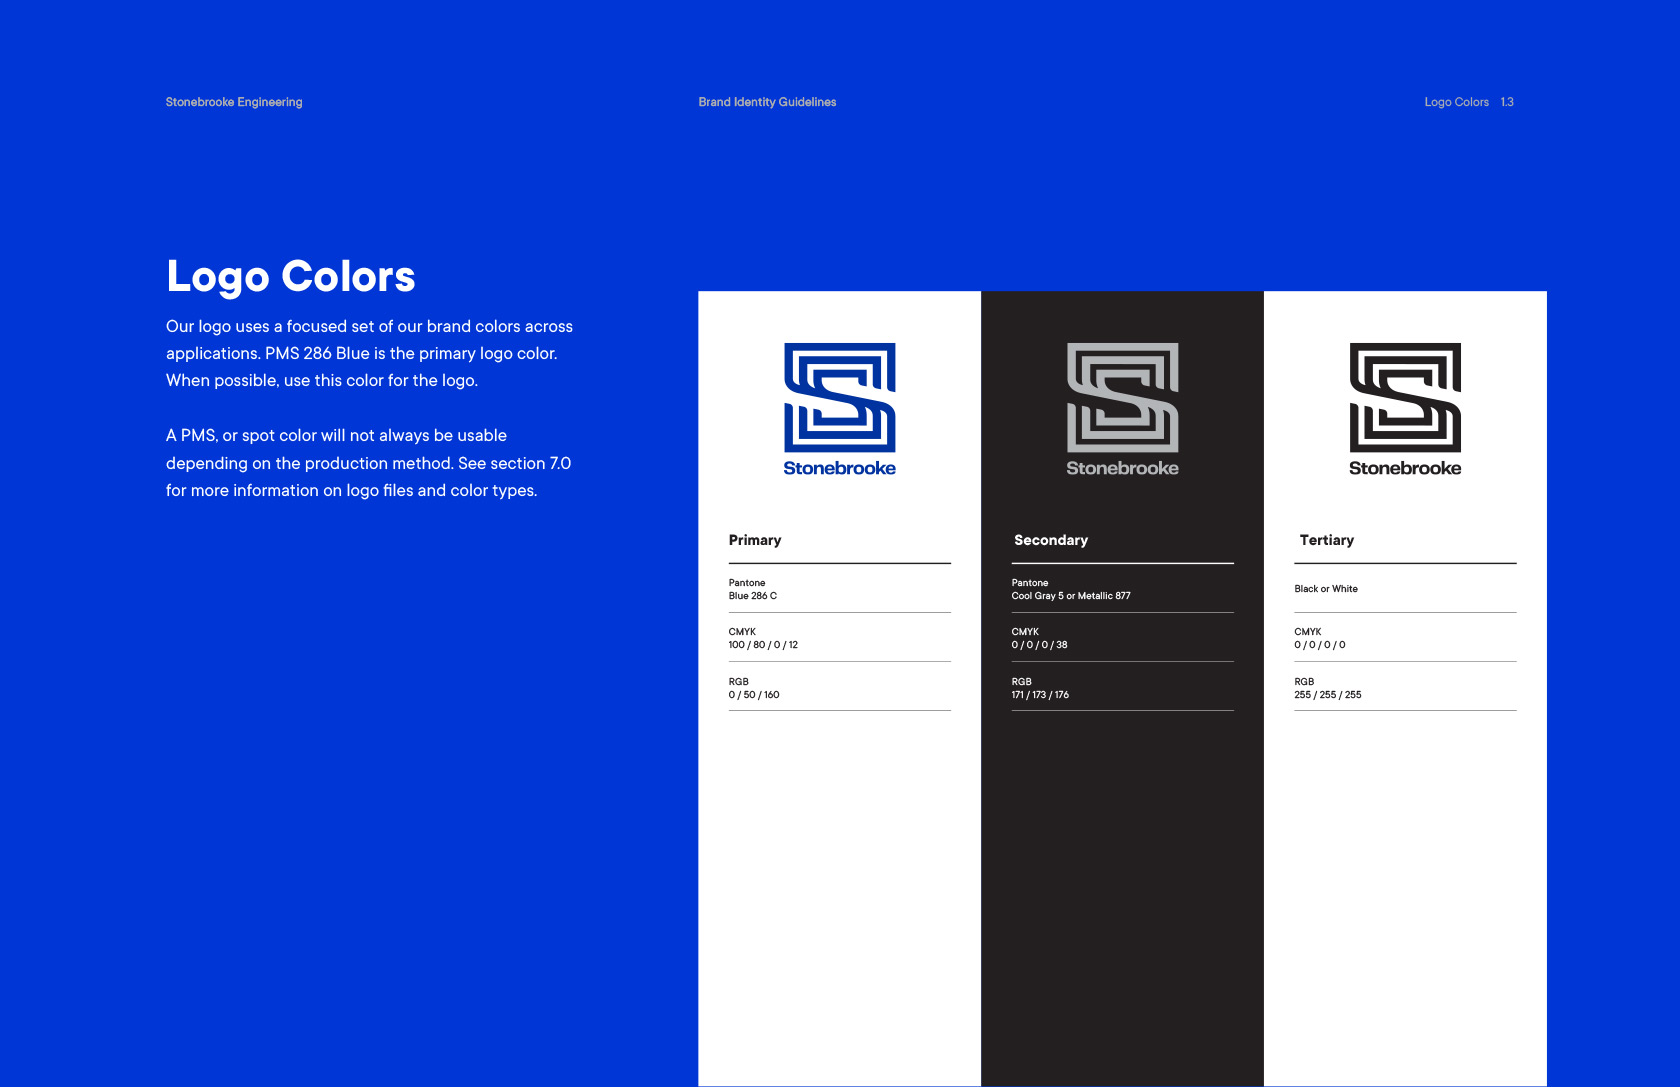Click the paragraph mentioning PMS 286 Blue

click(370, 353)
